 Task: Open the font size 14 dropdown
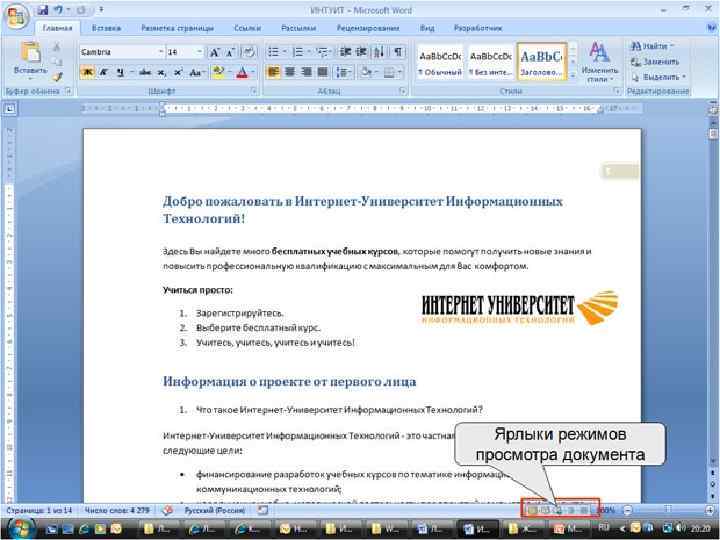pos(200,52)
